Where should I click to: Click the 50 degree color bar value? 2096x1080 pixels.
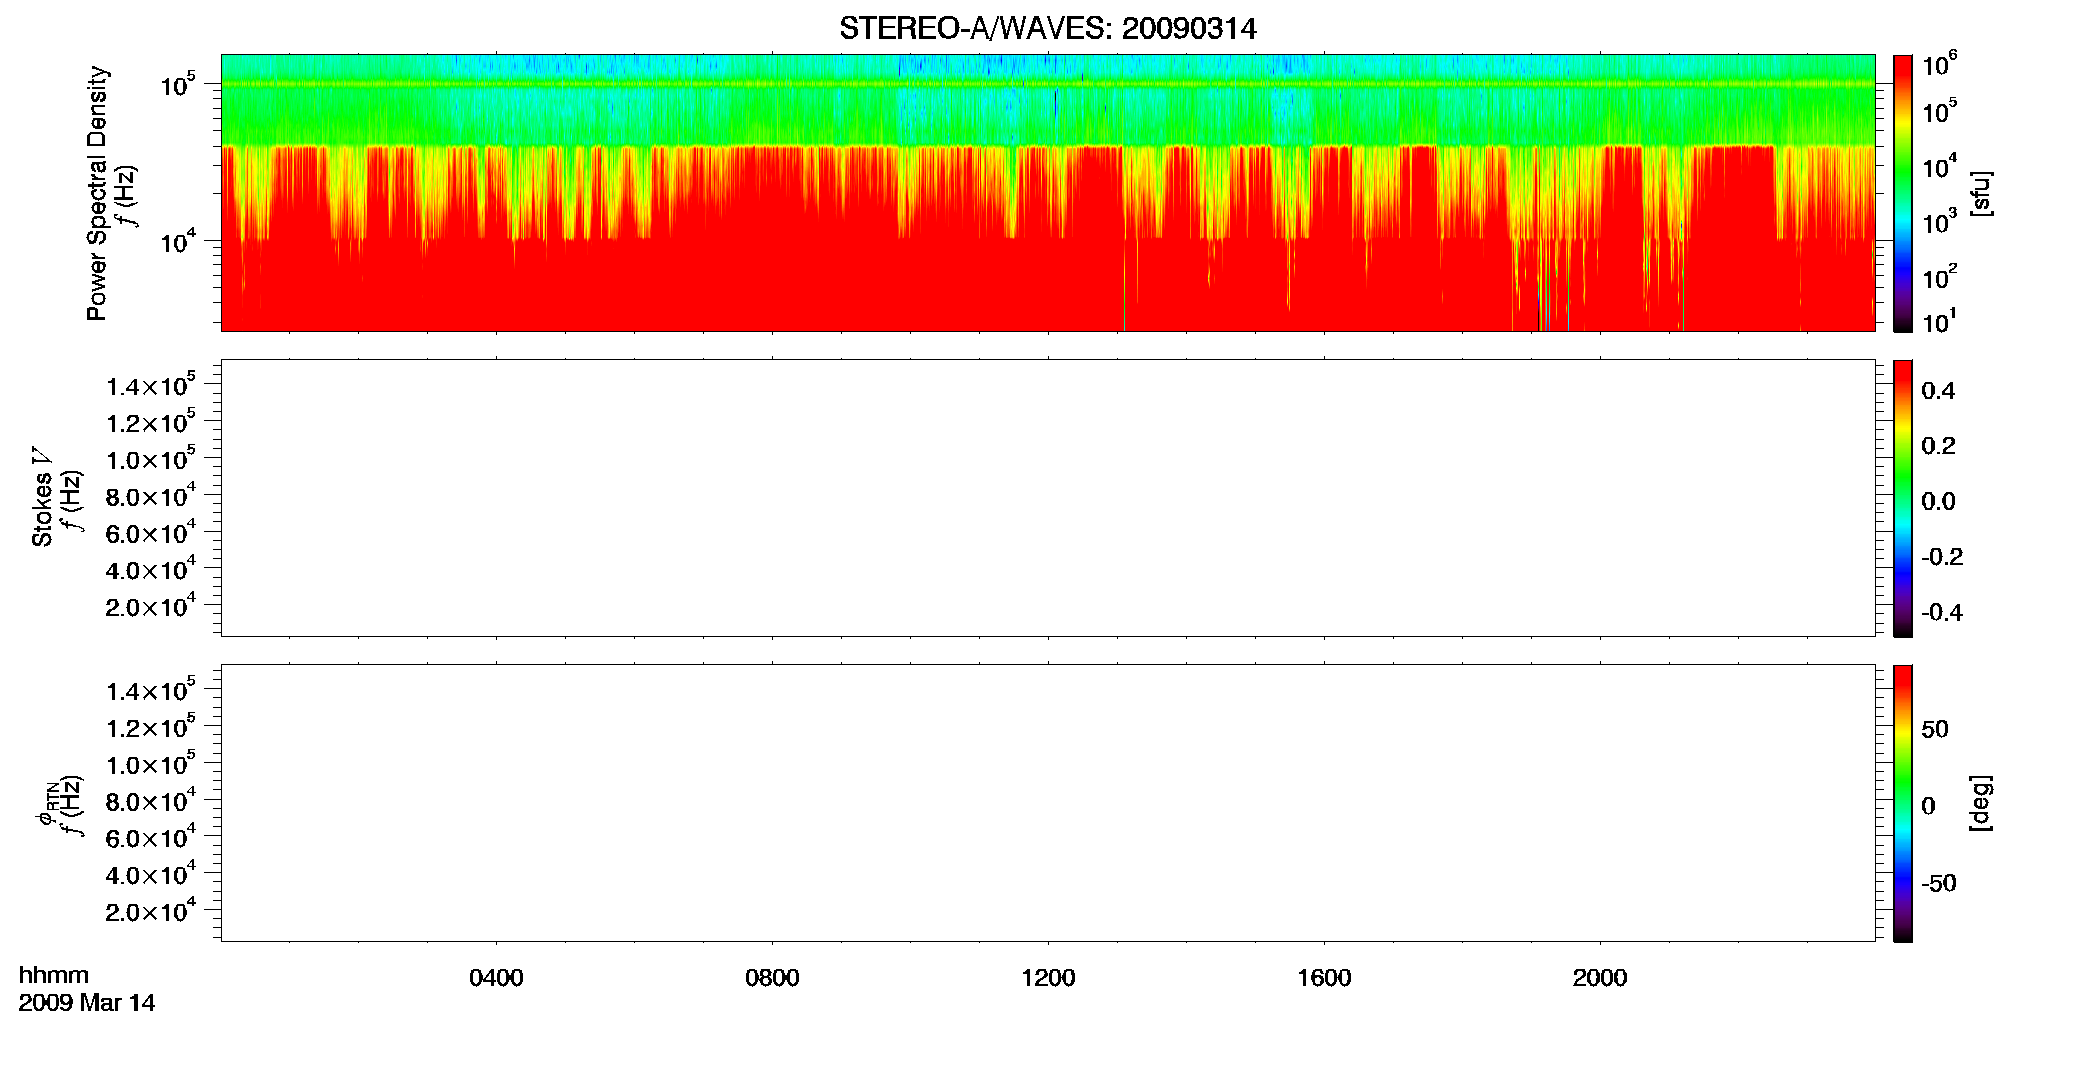coord(1934,730)
